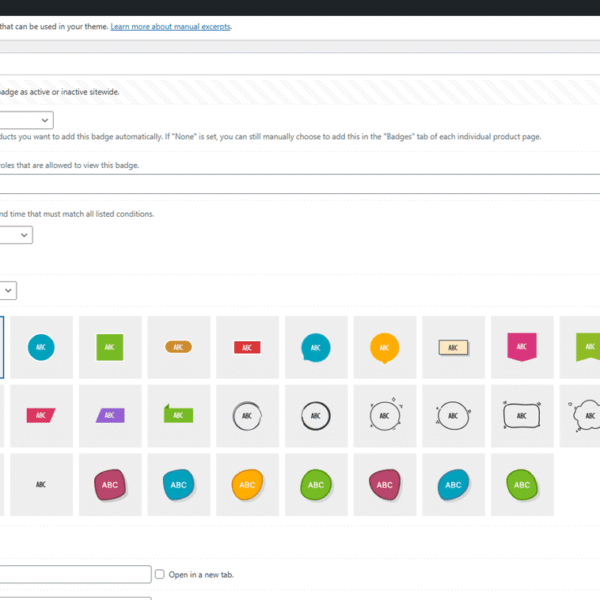Viewport: 600px width, 600px height.
Task: Select the red rectangle ABC badge
Action: point(247,347)
